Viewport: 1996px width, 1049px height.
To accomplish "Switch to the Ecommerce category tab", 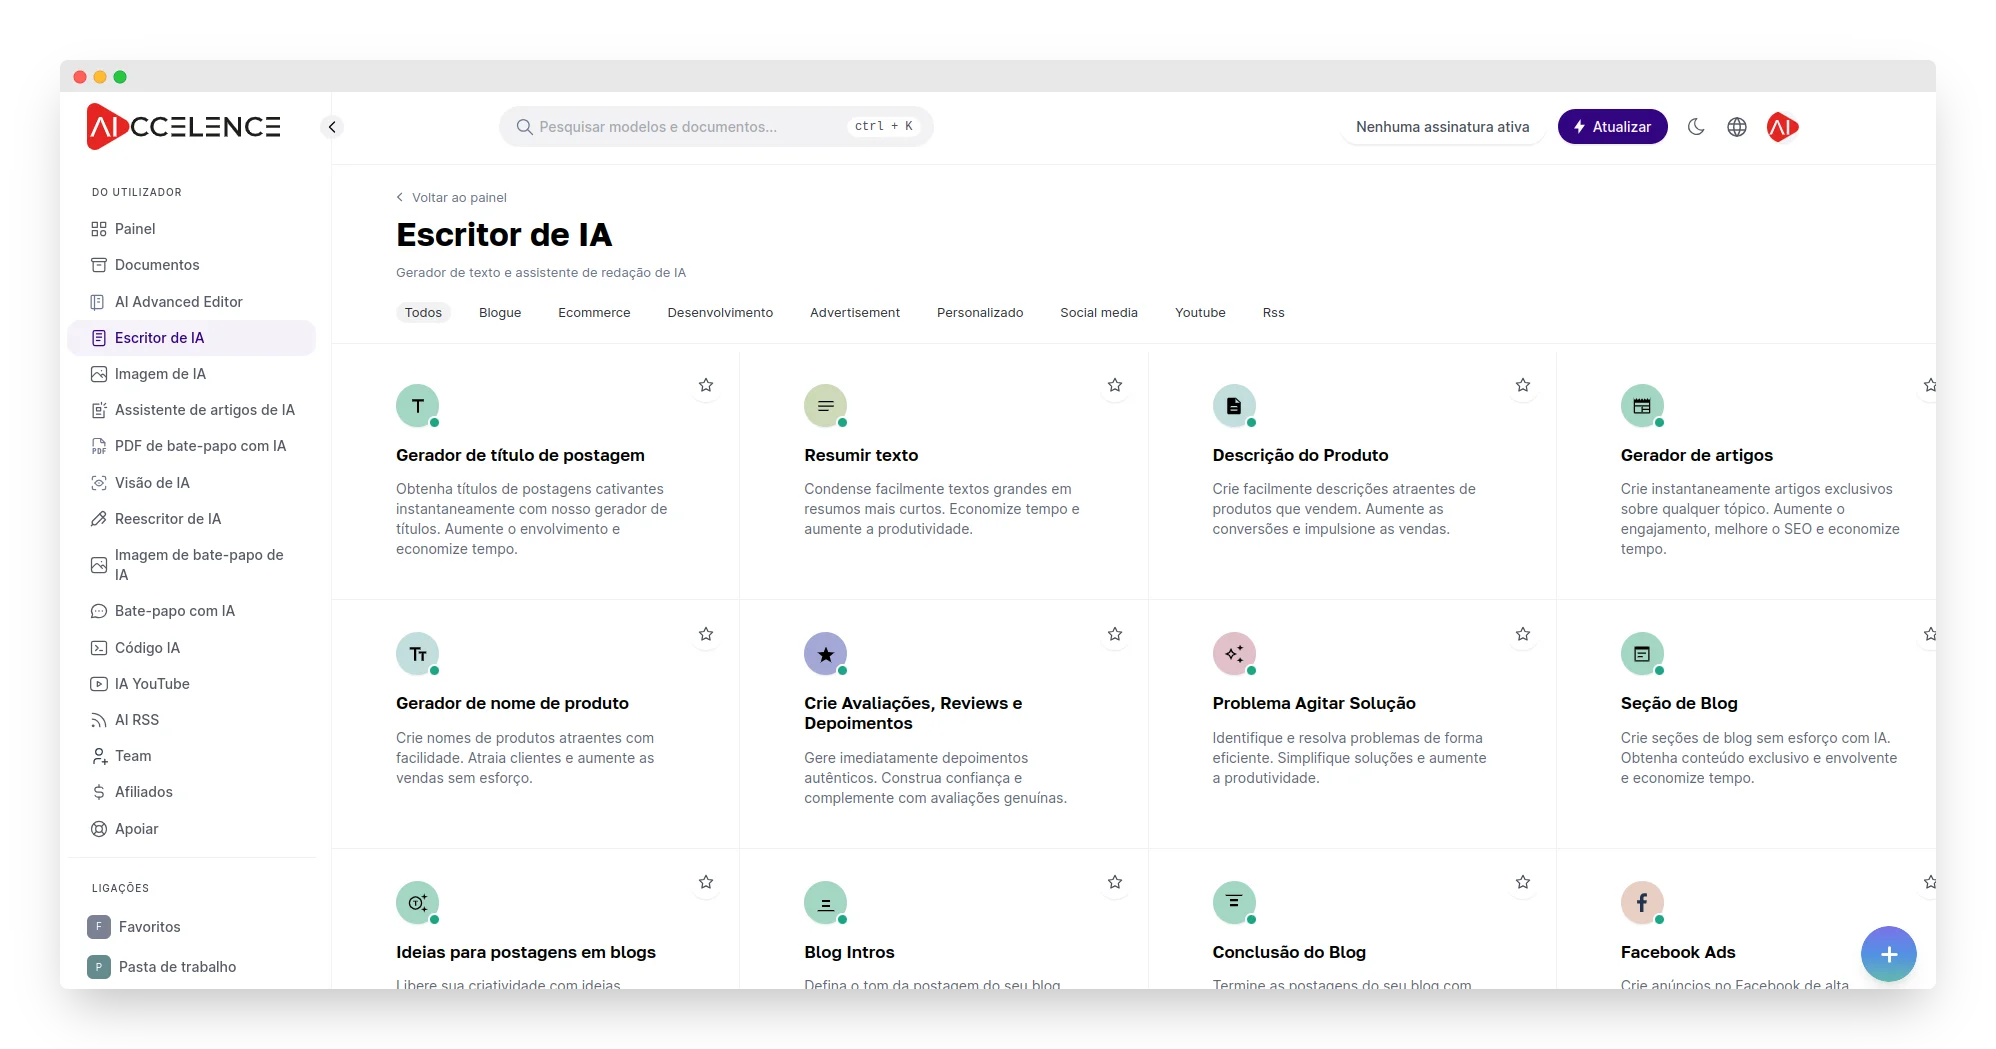I will point(594,313).
